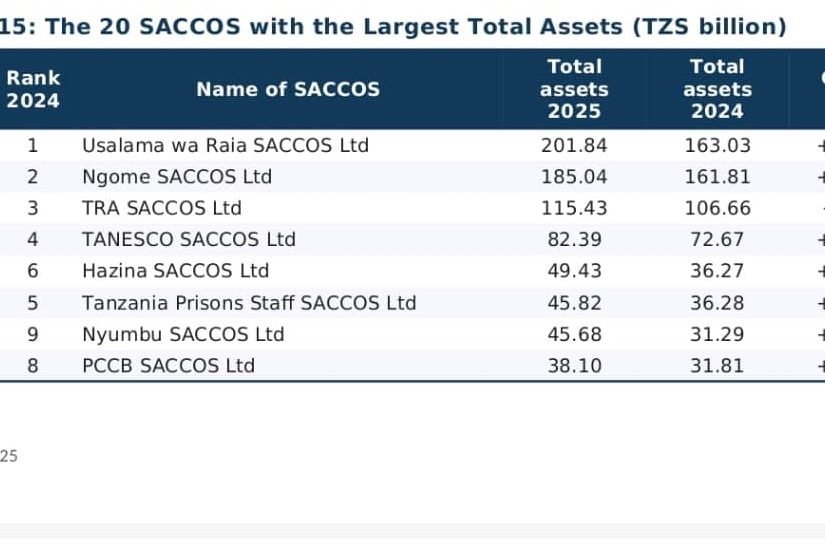Select the Ngome SACCOS Ltd name cell

pos(177,177)
